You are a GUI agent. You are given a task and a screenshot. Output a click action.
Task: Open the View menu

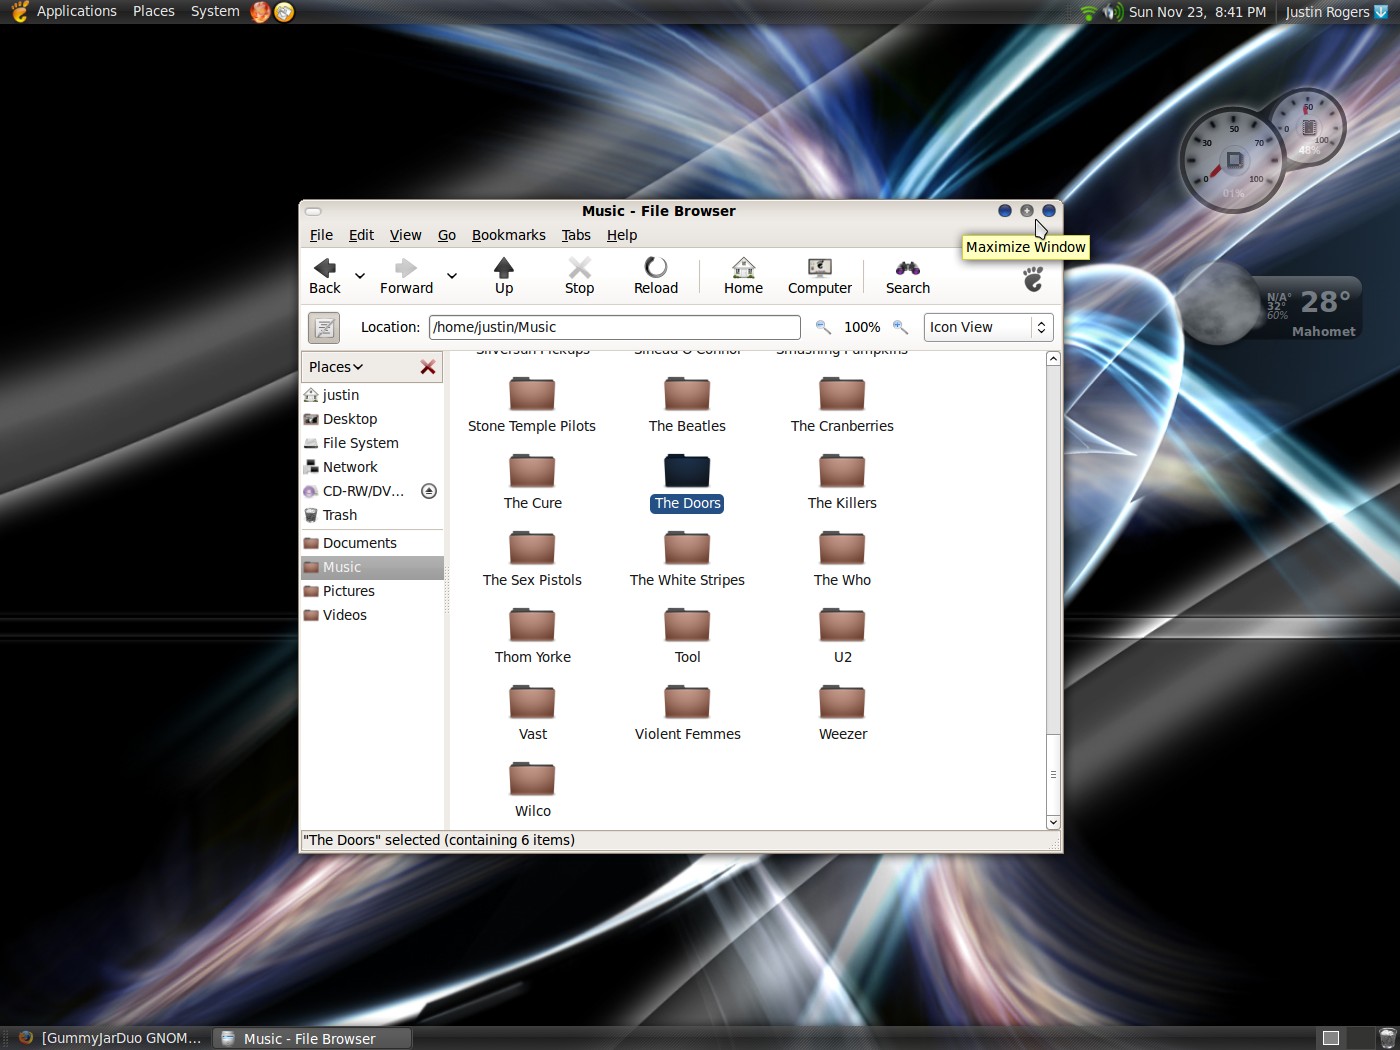405,235
